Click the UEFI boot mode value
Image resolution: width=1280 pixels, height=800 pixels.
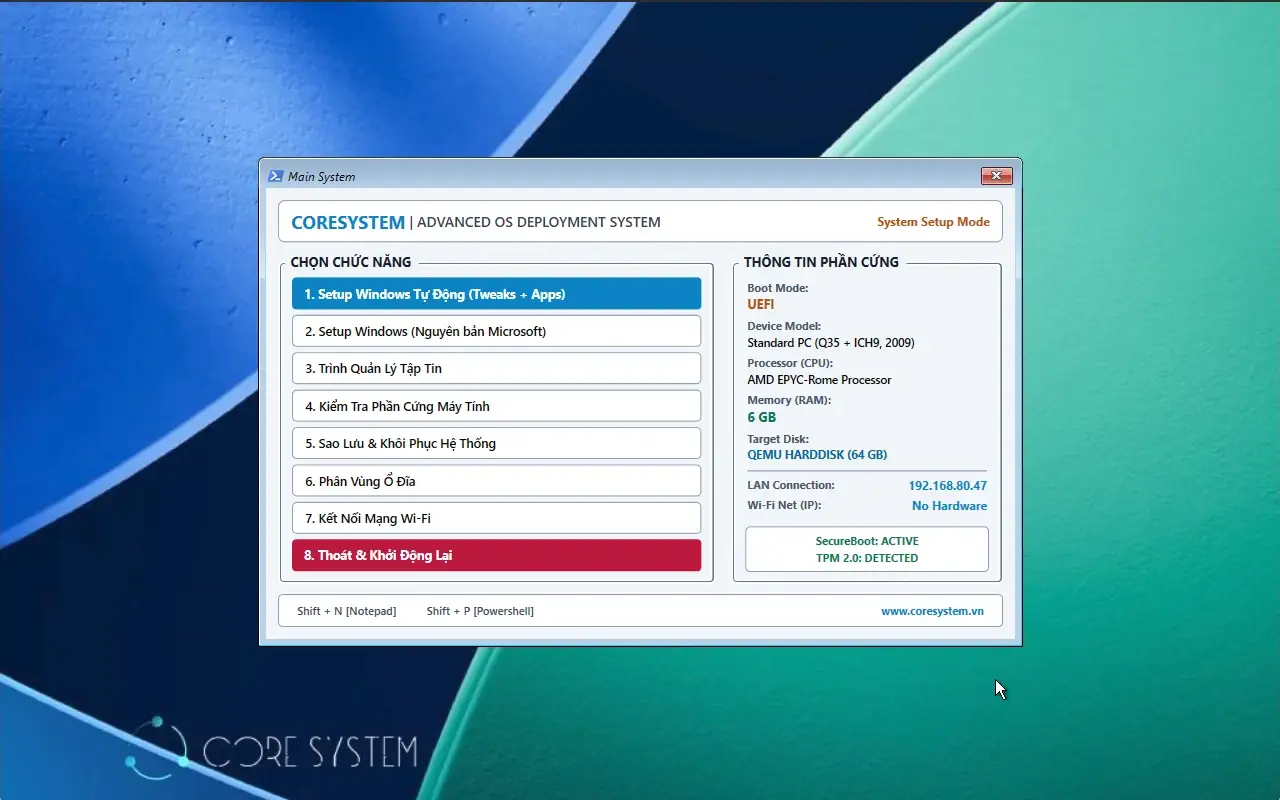point(761,304)
